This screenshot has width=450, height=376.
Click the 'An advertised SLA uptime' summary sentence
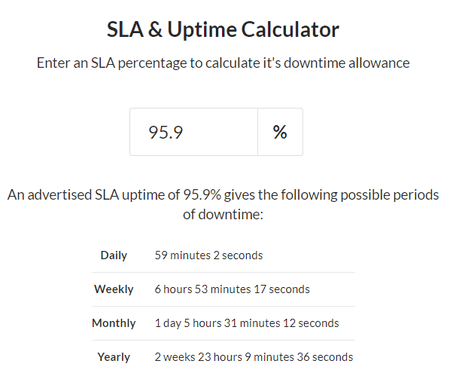pos(223,204)
